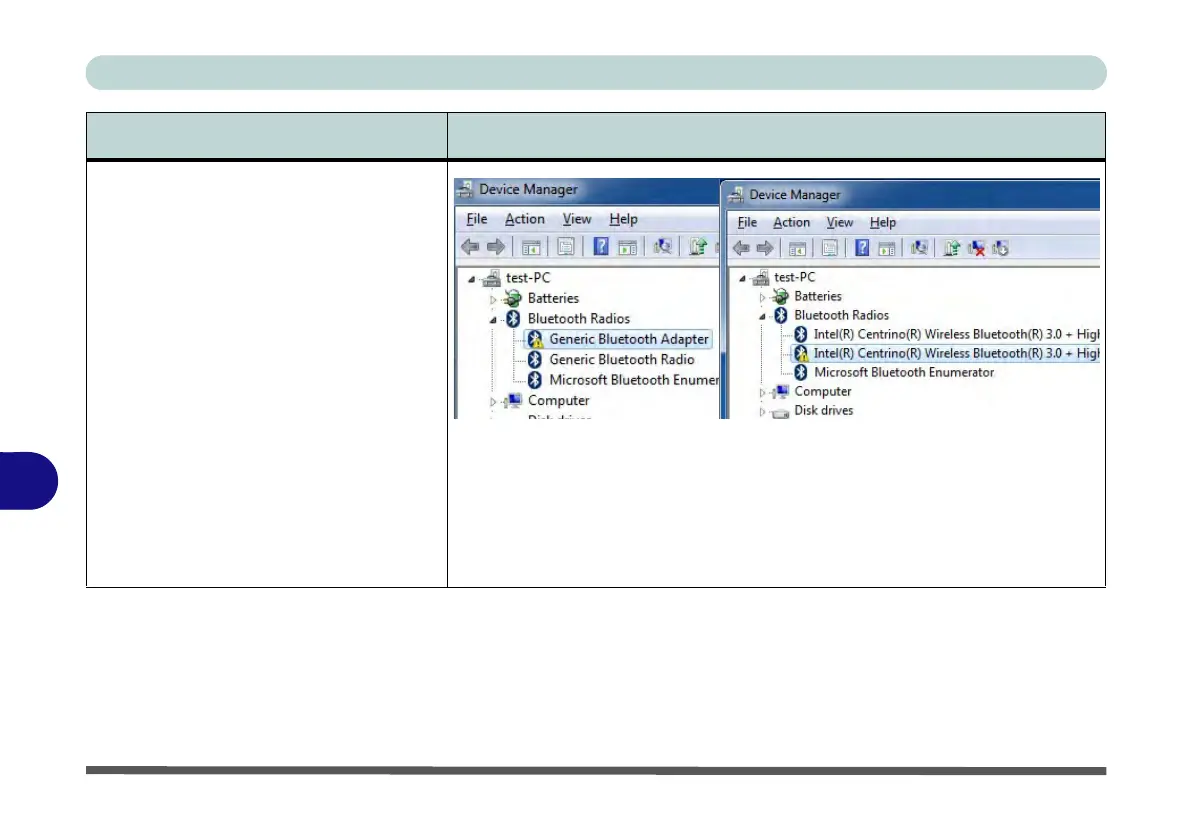Select Bluetooth Radios label in back Device Manager window
The height and width of the screenshot is (838, 1192).
click(x=579, y=319)
